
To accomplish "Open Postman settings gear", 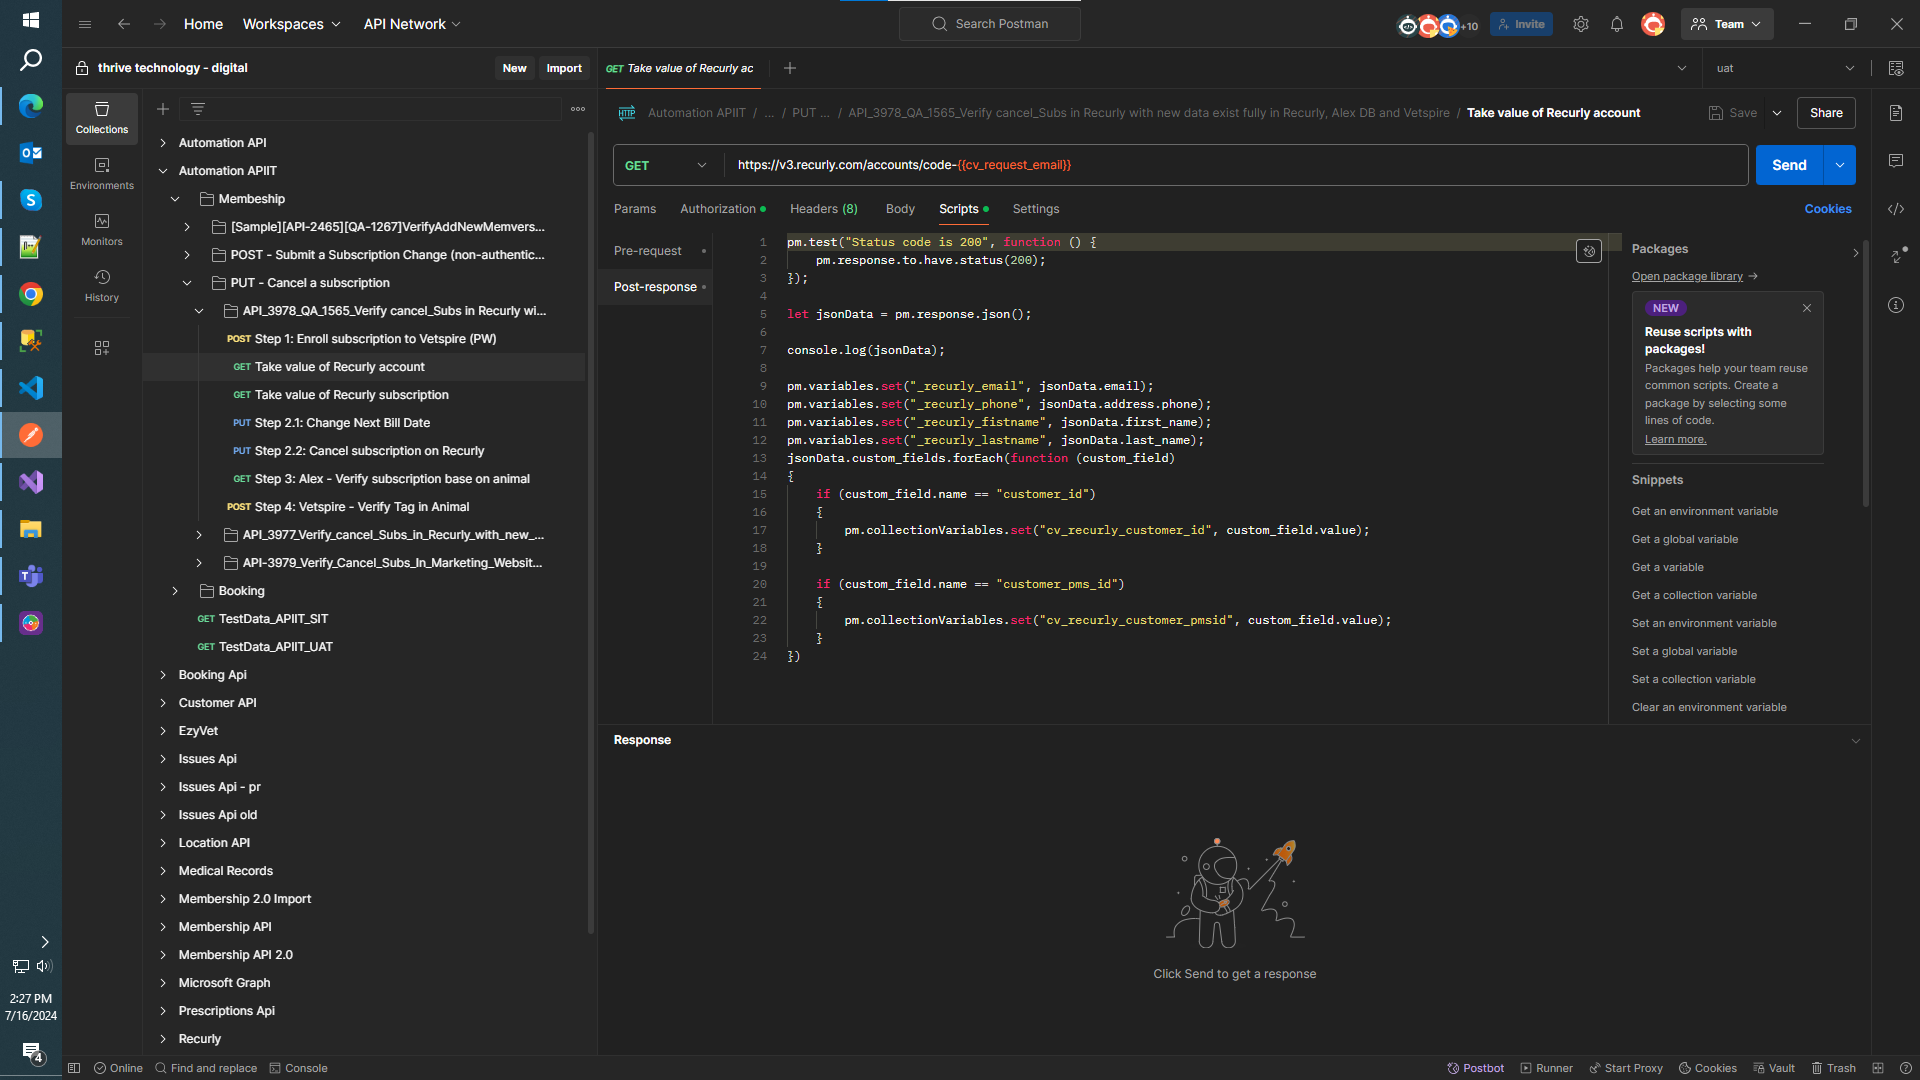I will tap(1580, 24).
